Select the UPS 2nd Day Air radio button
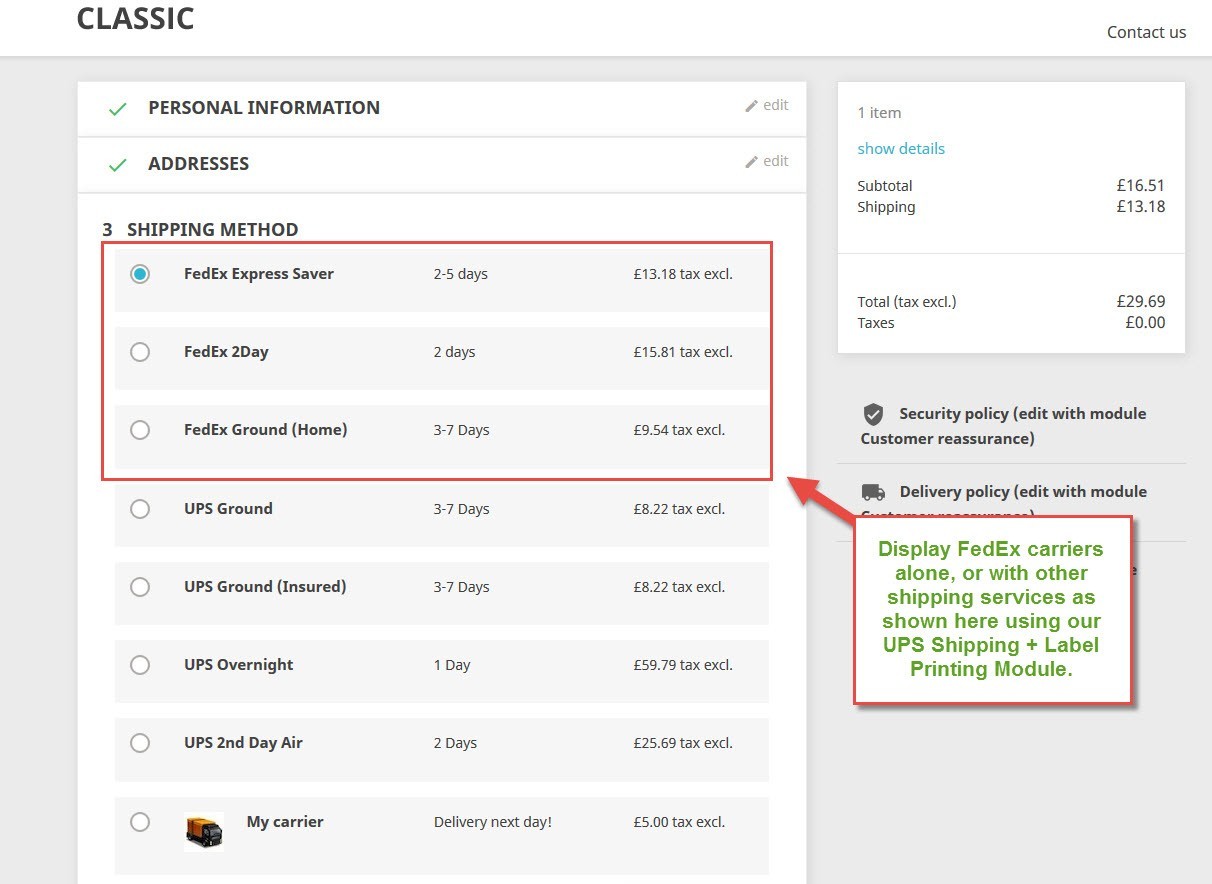Image resolution: width=1212 pixels, height=884 pixels. click(x=140, y=743)
